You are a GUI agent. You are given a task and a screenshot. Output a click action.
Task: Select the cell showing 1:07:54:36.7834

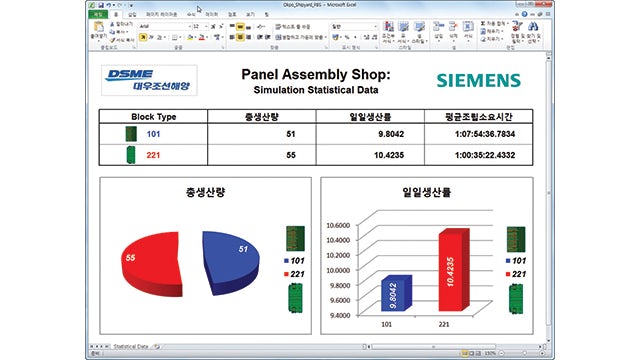(479, 134)
